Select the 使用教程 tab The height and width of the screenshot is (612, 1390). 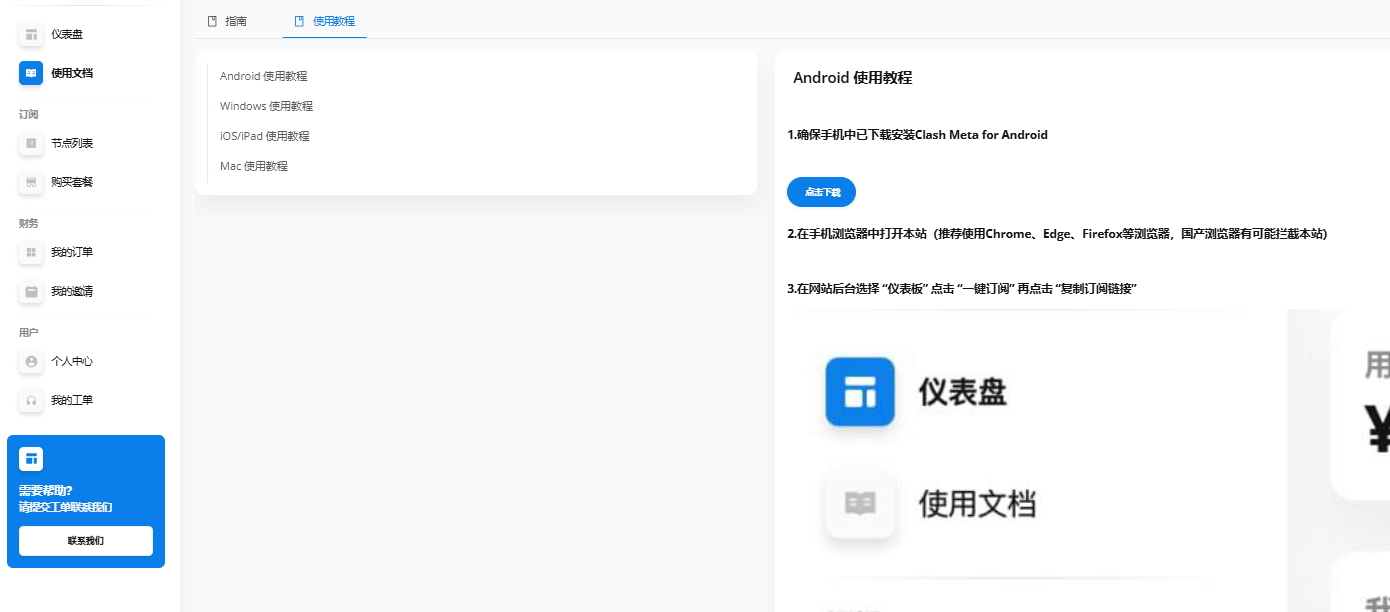click(x=325, y=21)
